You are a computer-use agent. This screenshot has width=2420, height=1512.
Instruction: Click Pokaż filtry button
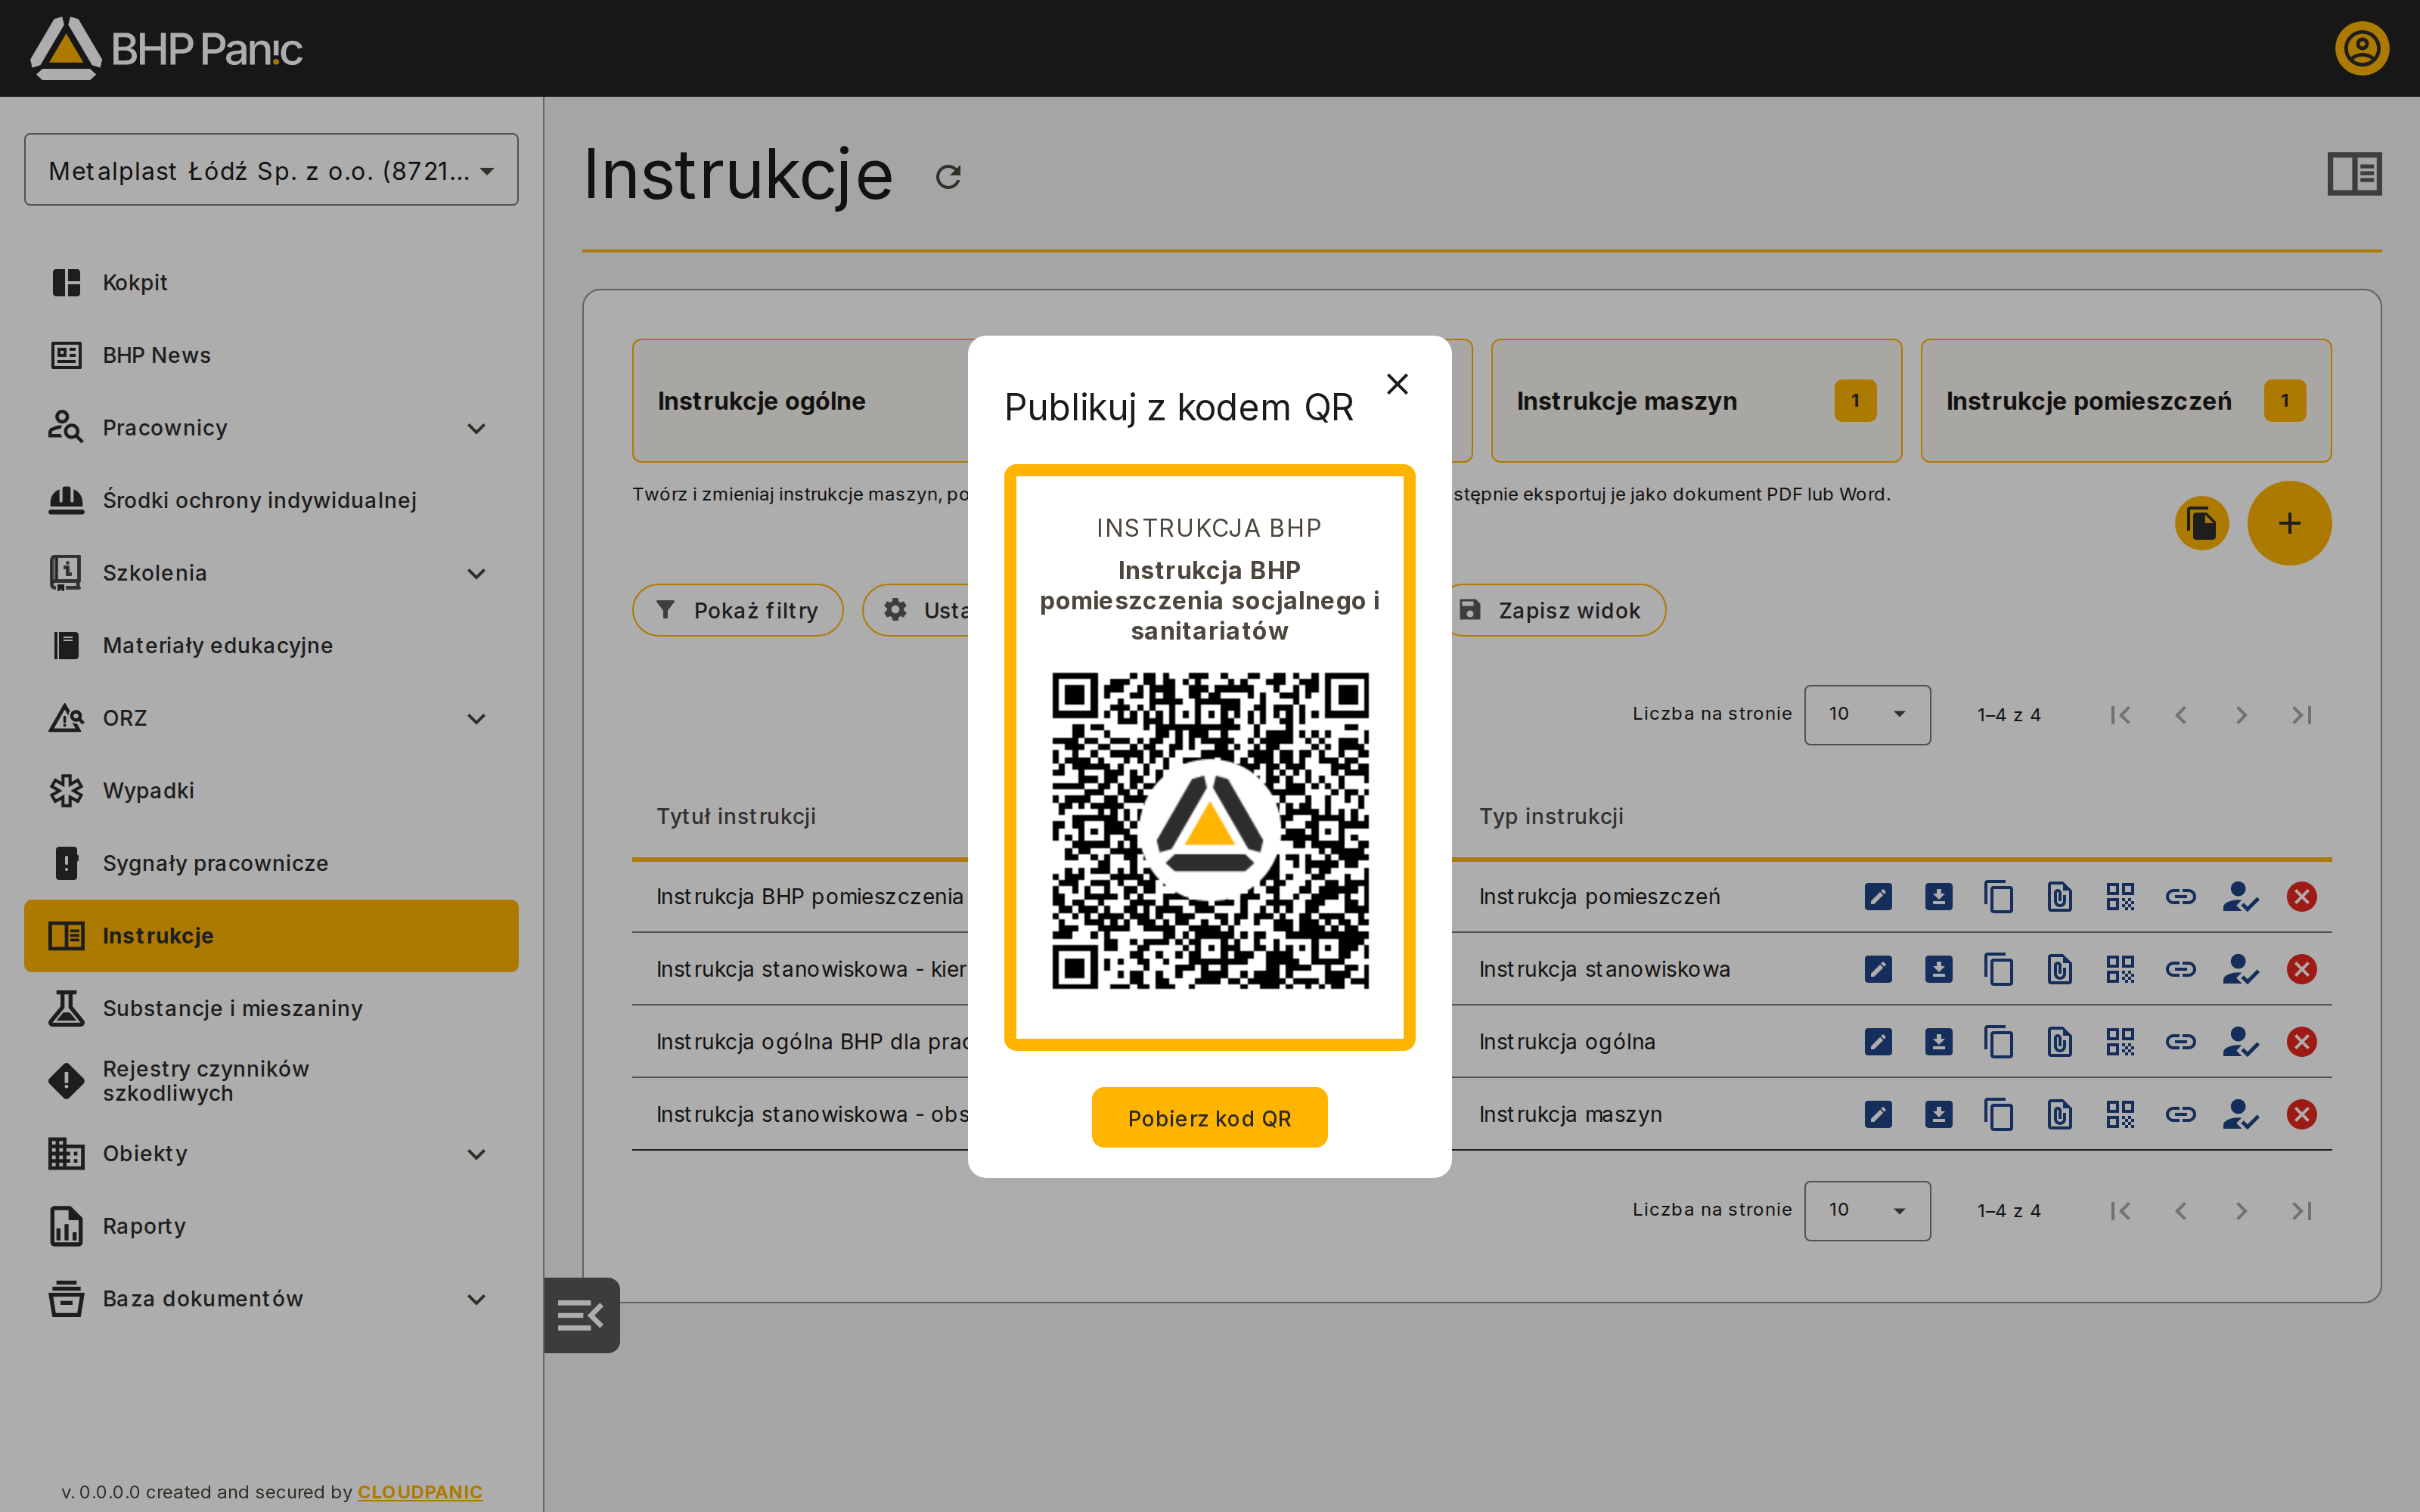coord(738,610)
